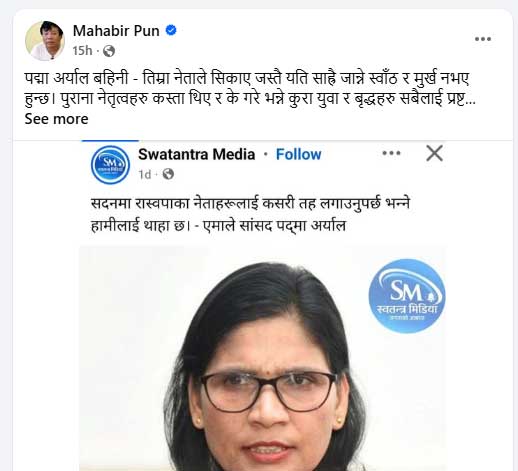This screenshot has height=471, width=518.
Task: Click the SM Swatantra Media logo watermark on the photo
Action: coord(407,296)
